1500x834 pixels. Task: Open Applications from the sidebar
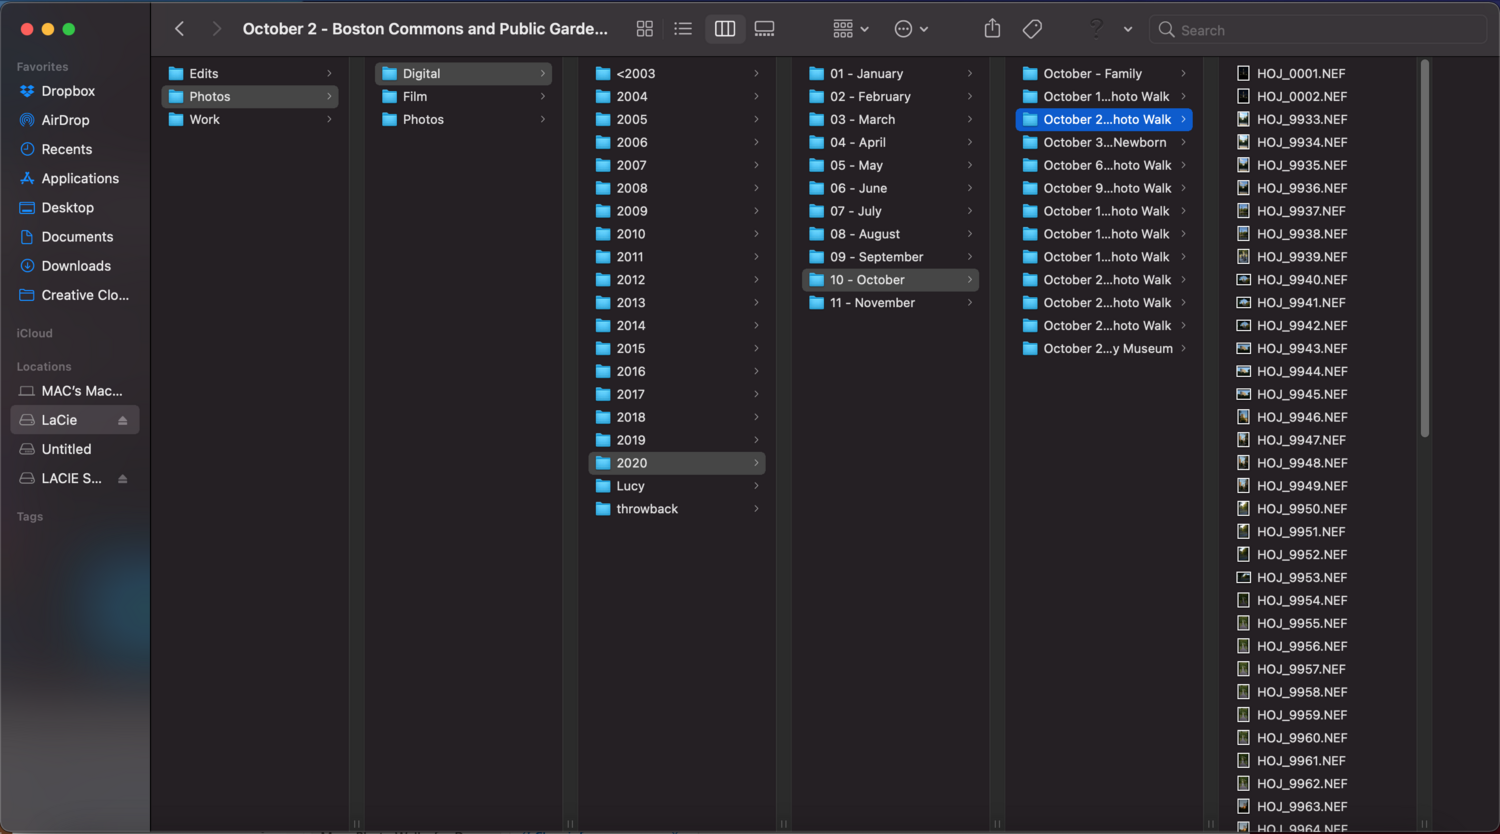(x=76, y=178)
